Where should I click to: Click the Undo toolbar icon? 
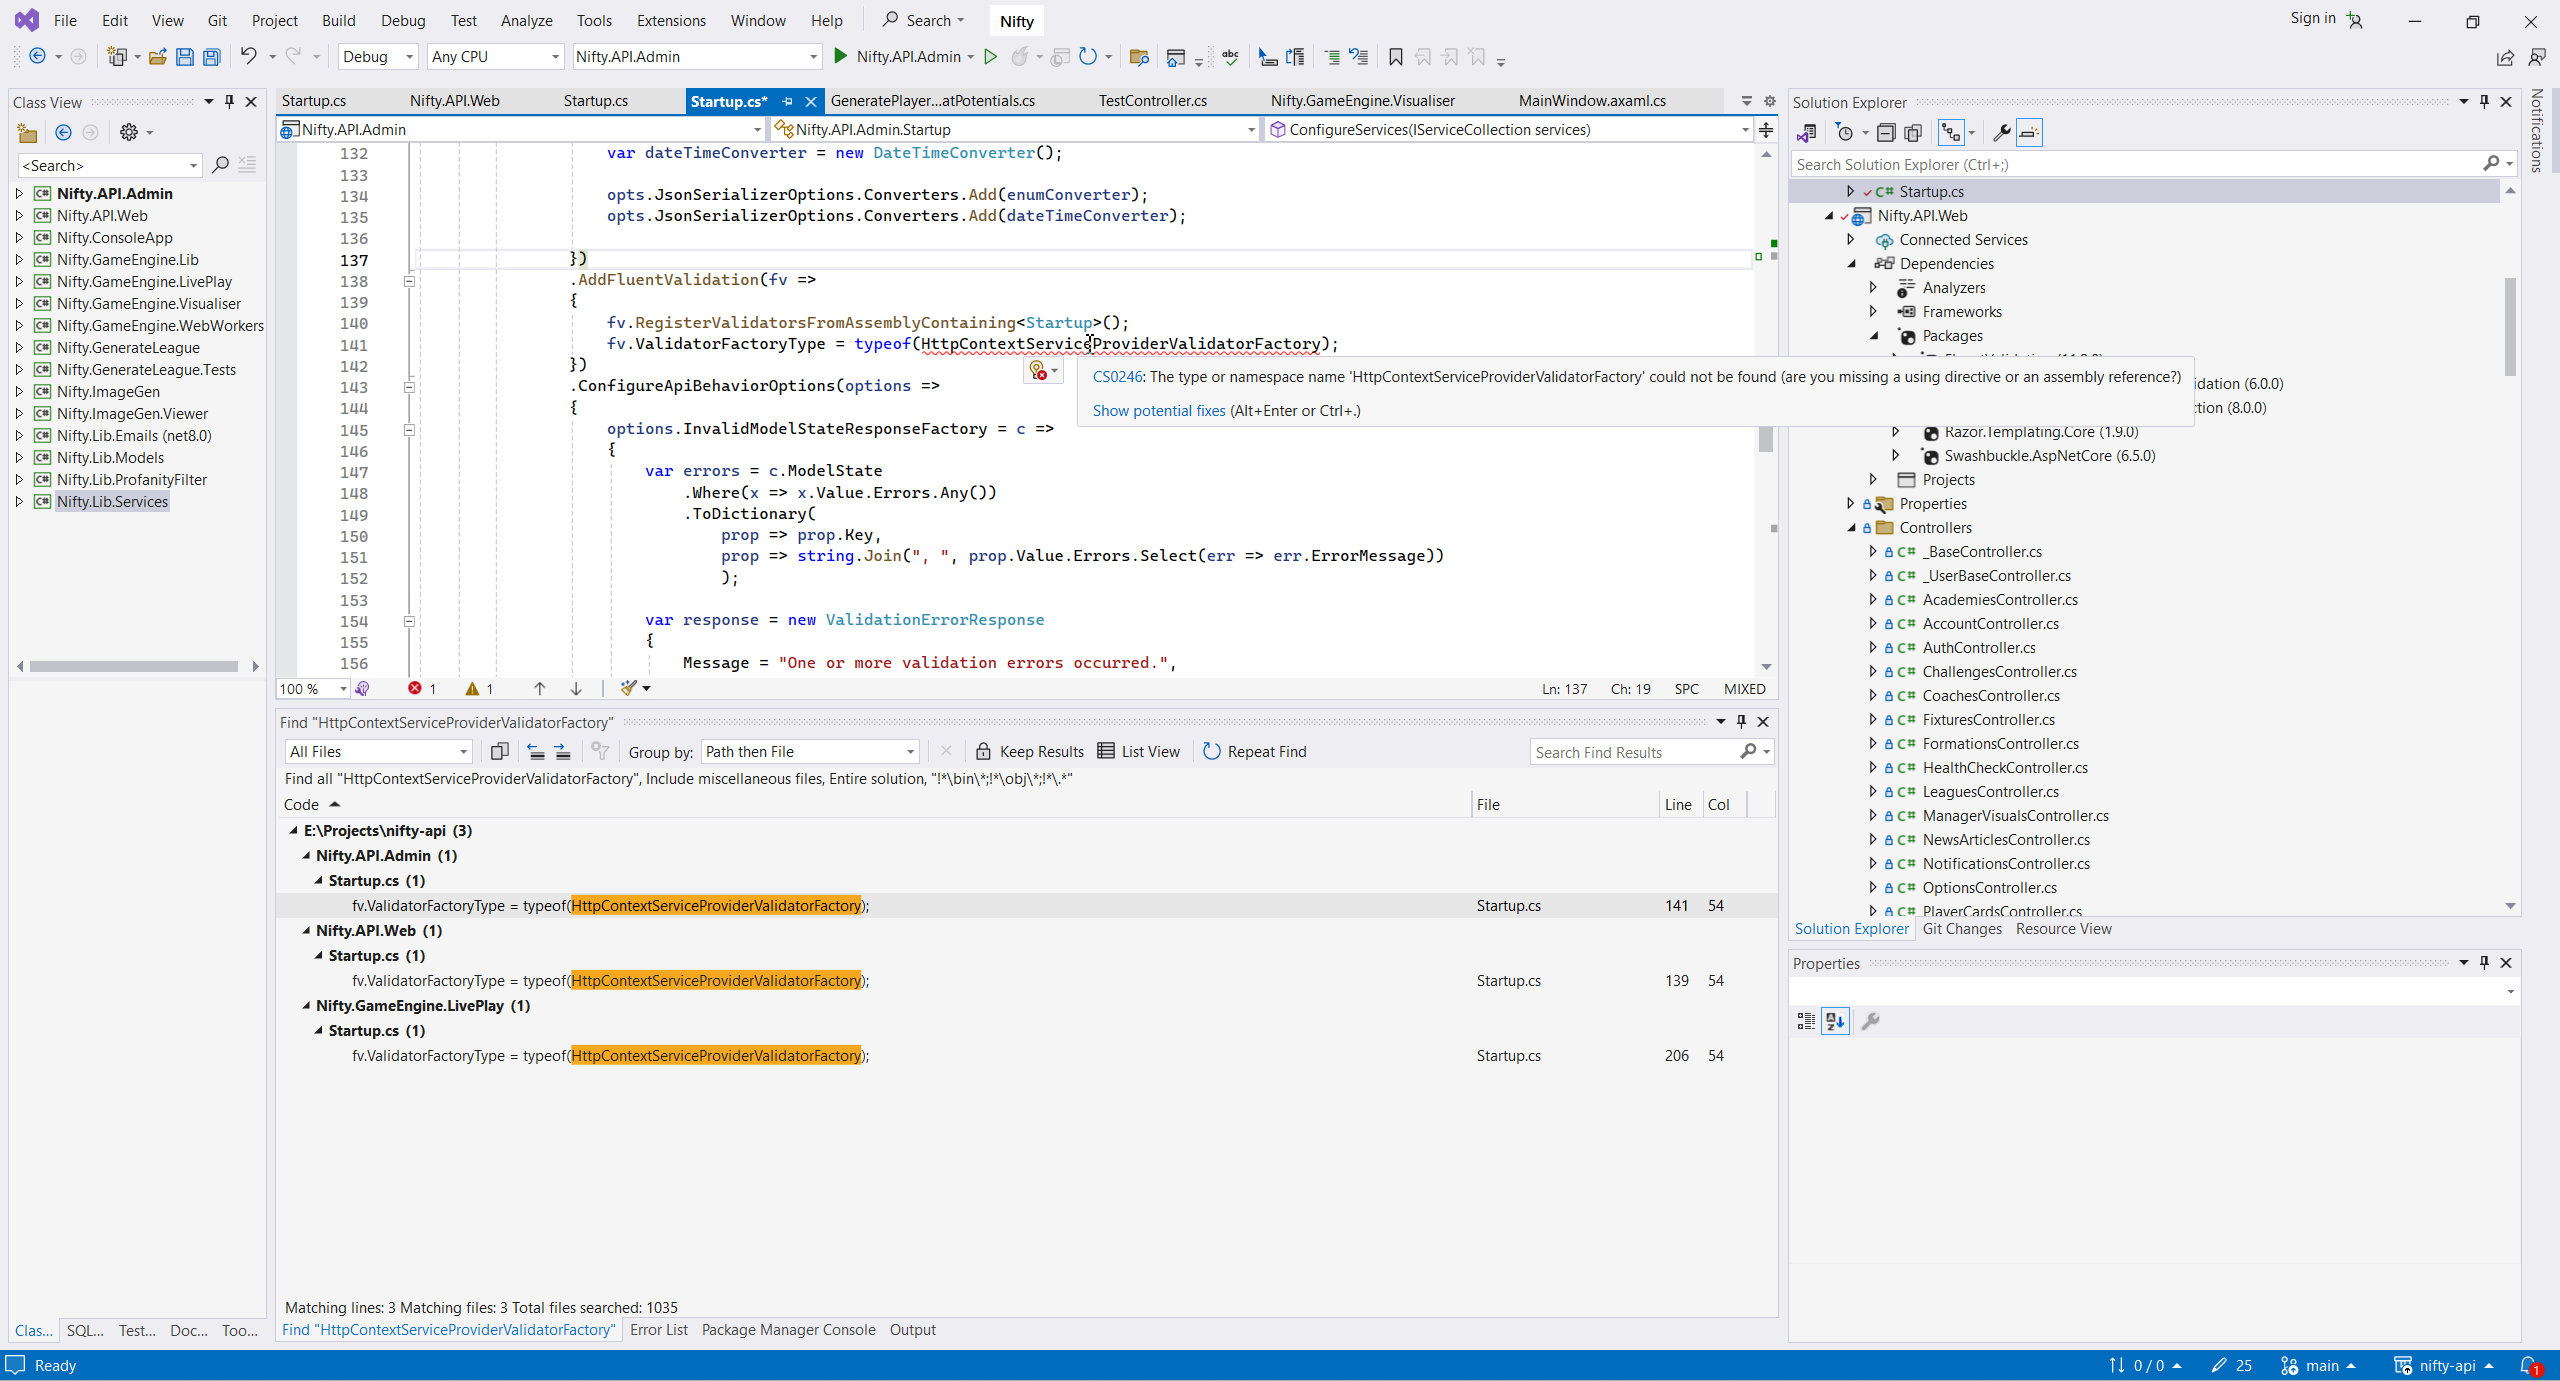point(248,57)
